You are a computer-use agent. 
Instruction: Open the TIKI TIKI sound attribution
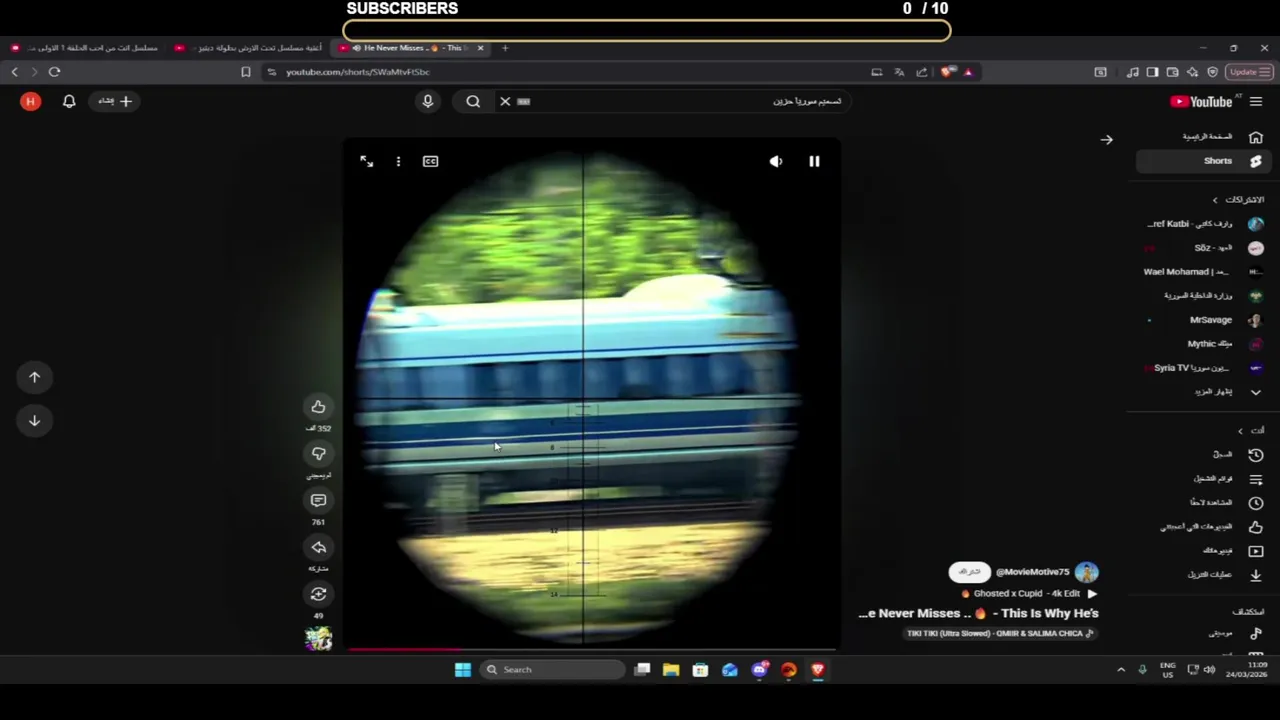(x=1000, y=634)
